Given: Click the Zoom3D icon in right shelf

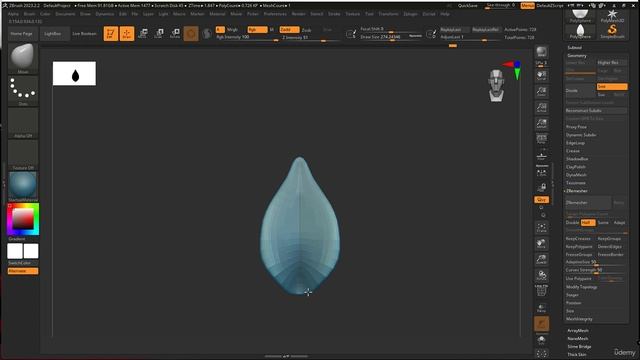Looking at the screenshot, I should (x=542, y=260).
